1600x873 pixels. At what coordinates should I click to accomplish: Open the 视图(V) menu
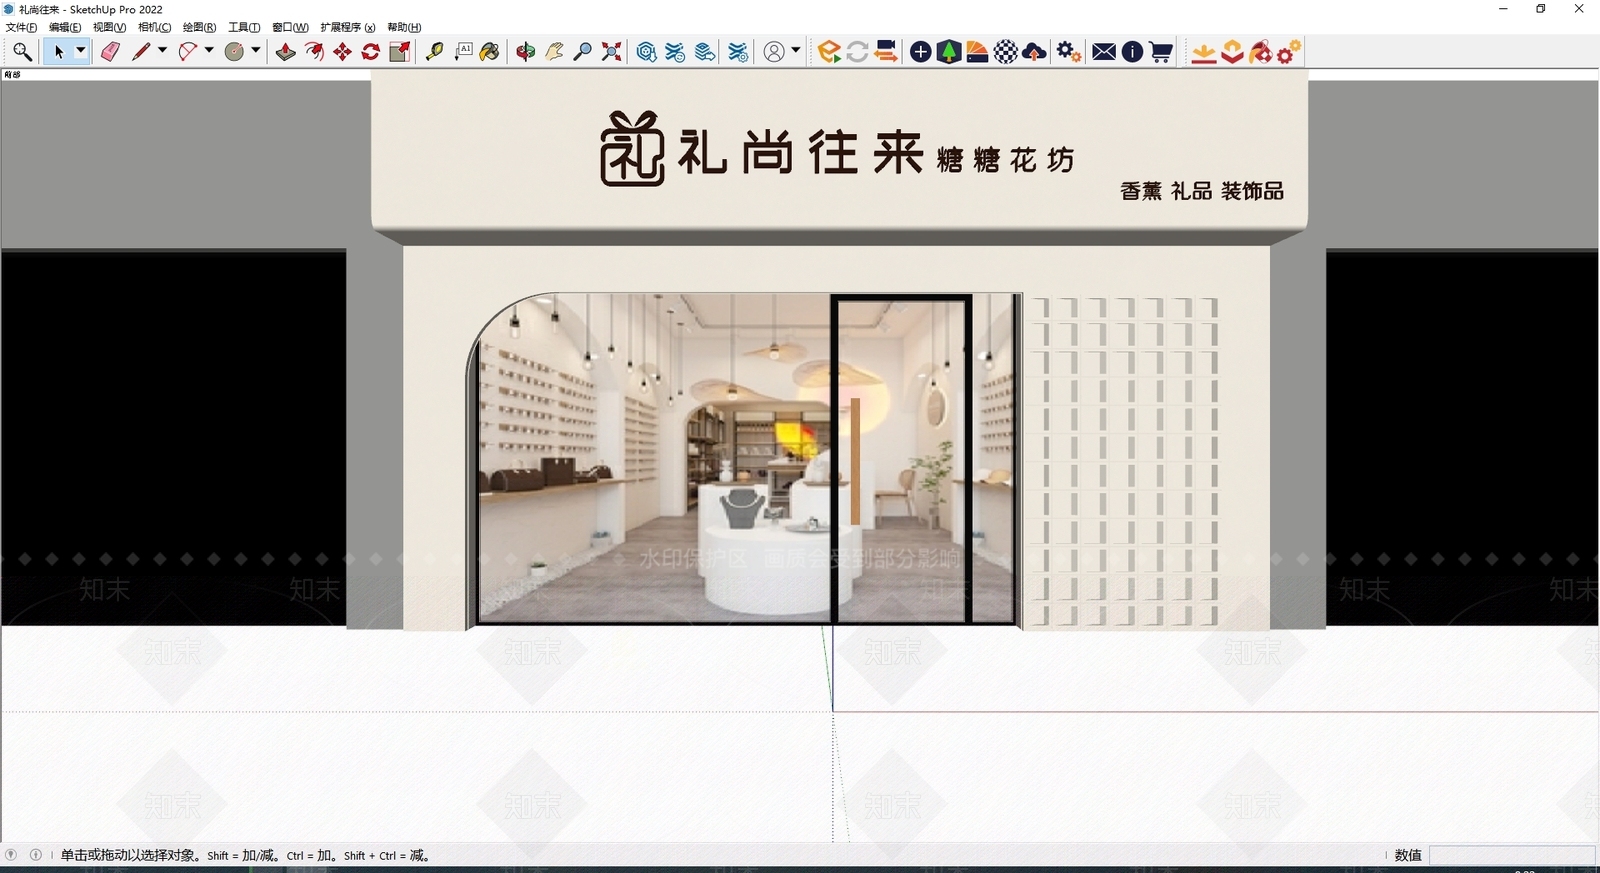[109, 27]
